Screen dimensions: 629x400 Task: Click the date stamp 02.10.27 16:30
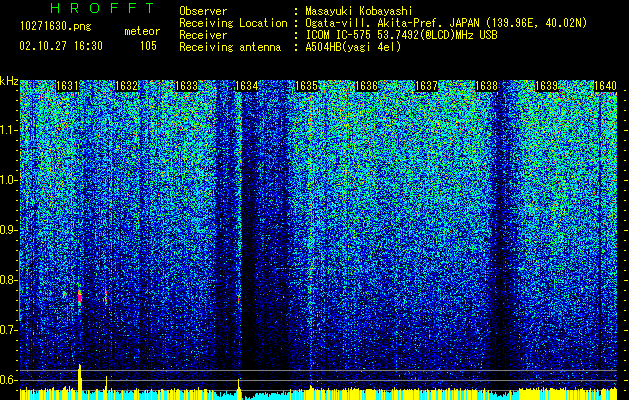[61, 46]
